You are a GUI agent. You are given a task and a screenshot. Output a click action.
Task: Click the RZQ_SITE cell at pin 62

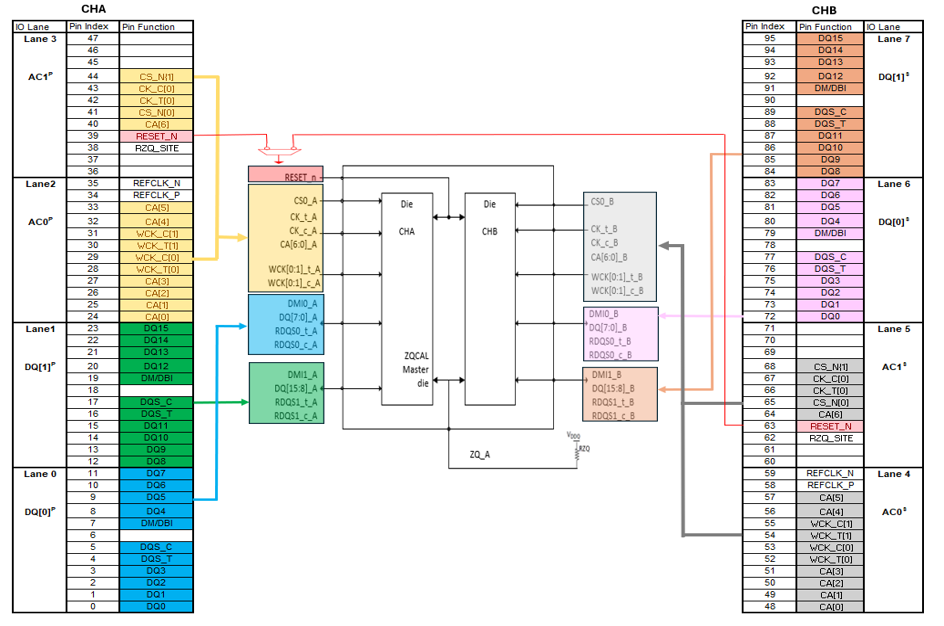830,438
